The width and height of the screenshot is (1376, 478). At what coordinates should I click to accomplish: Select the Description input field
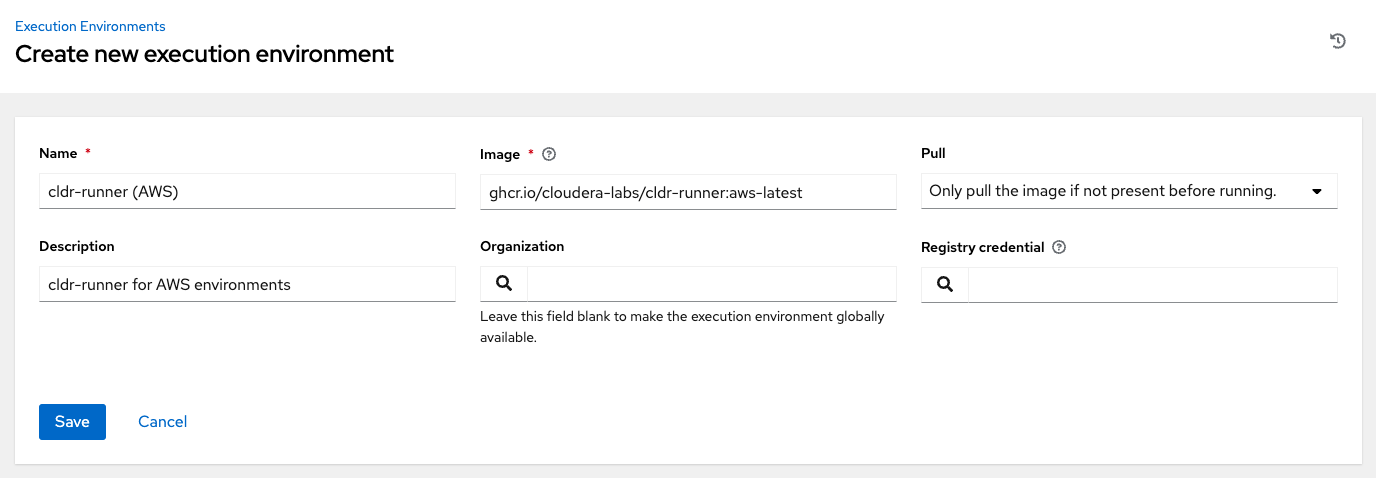tap(247, 285)
